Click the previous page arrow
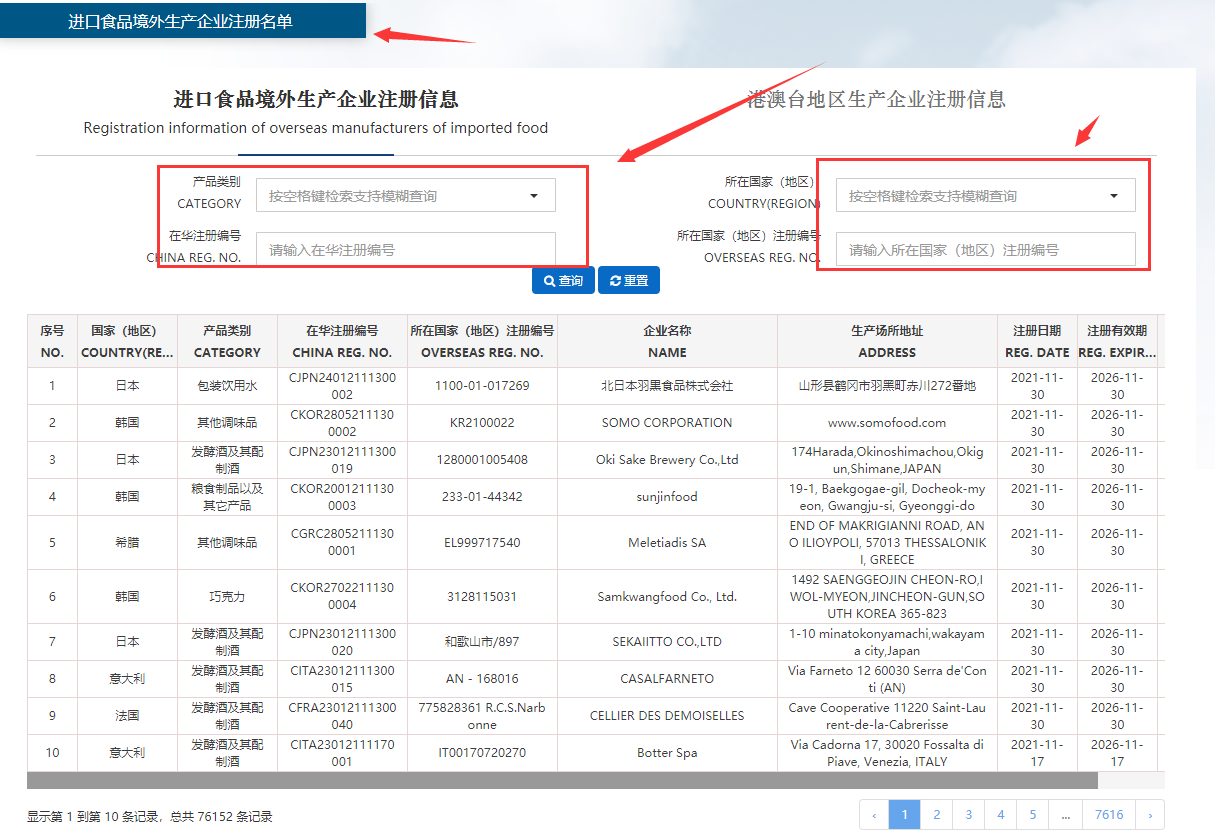Image resolution: width=1215 pixels, height=839 pixels. (x=874, y=815)
